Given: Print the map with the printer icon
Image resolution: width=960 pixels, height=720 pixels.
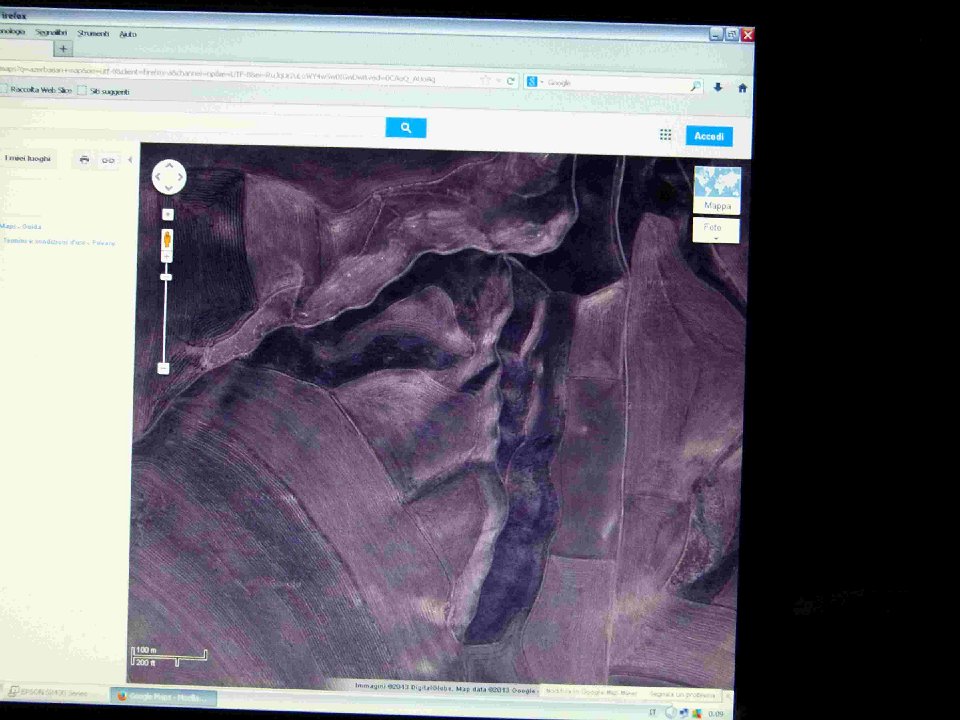Looking at the screenshot, I should tap(84, 160).
